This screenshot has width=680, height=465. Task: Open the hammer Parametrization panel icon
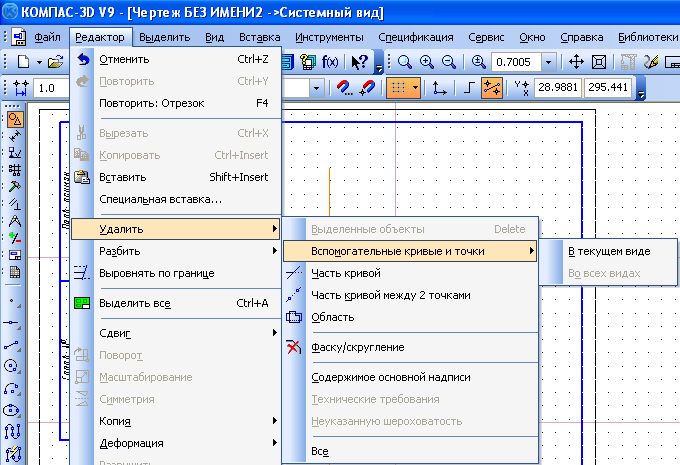pos(15,187)
